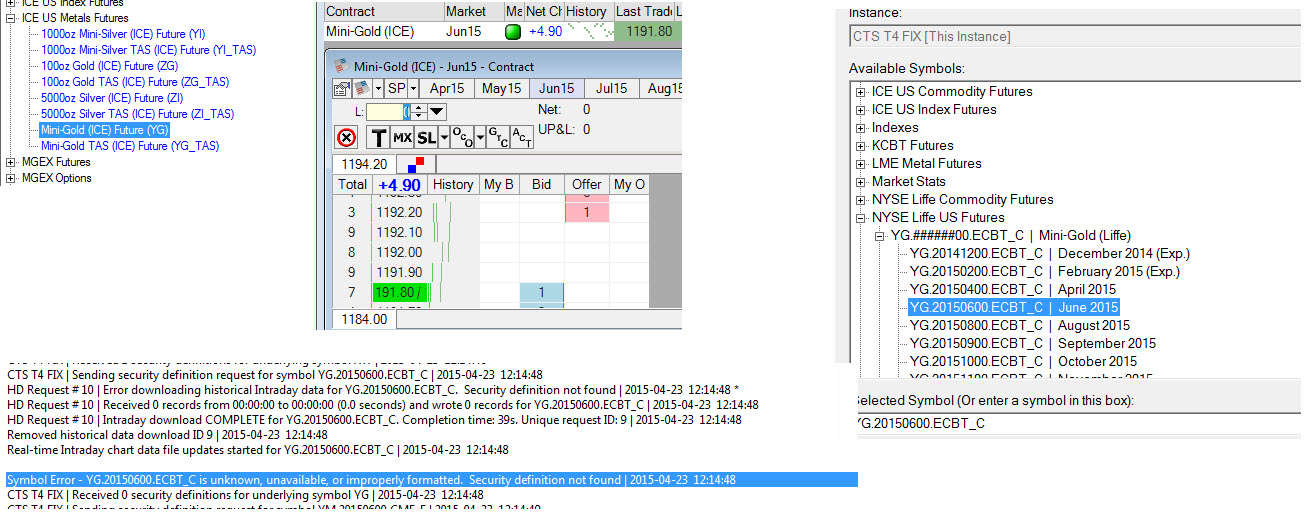Click the OCO order button
1314x520 pixels.
[x=462, y=137]
